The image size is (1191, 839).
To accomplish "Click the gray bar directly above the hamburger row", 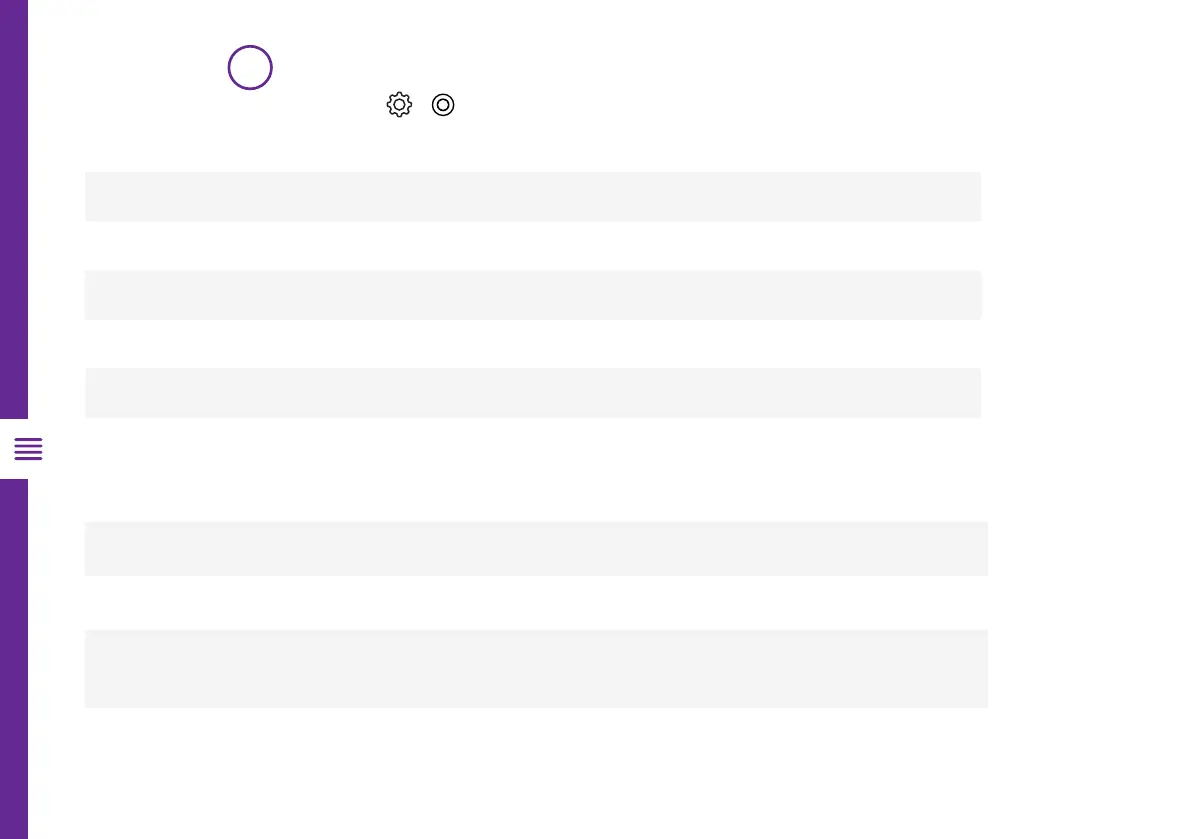I will [x=532, y=393].
